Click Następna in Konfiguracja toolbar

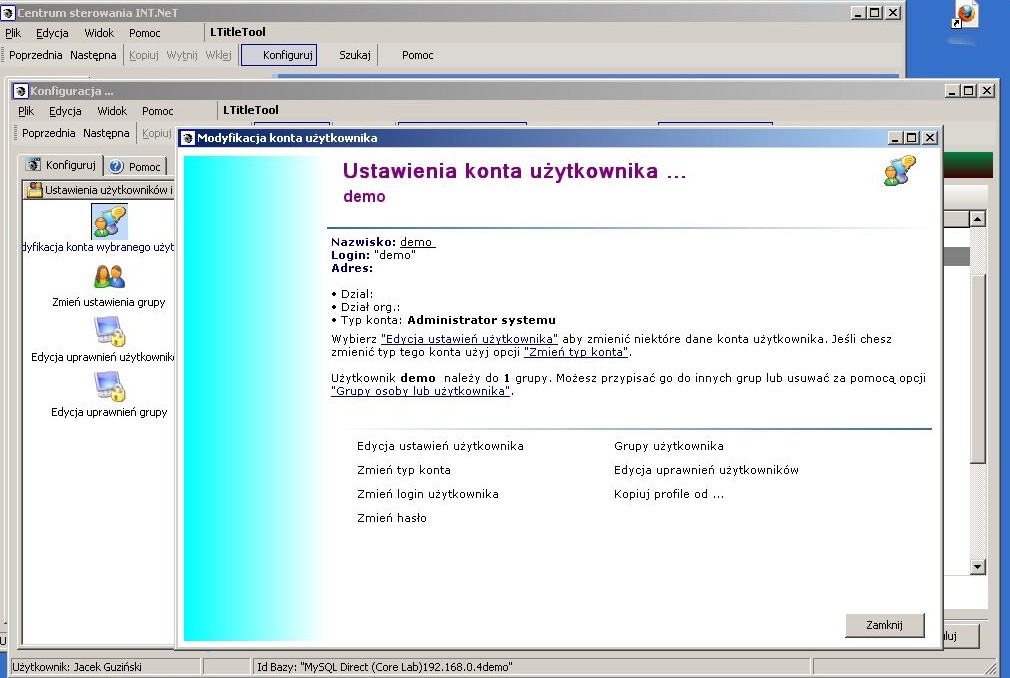(x=106, y=133)
